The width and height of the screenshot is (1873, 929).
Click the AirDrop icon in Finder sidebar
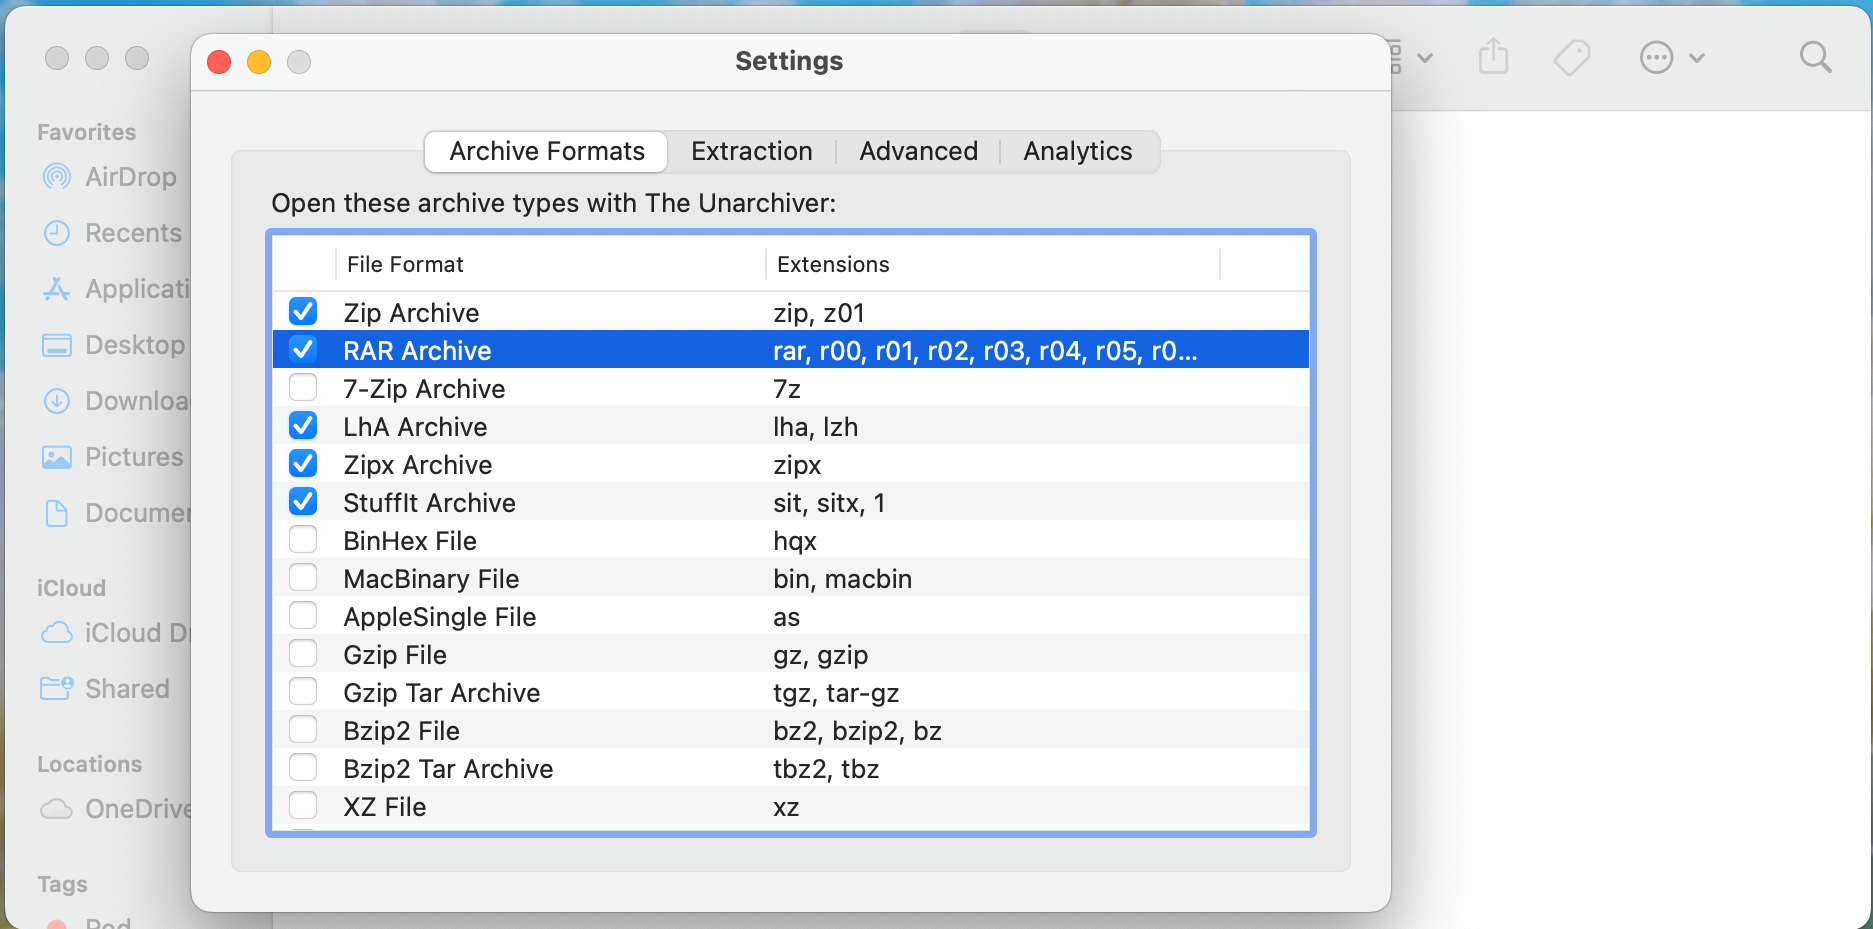tap(57, 177)
